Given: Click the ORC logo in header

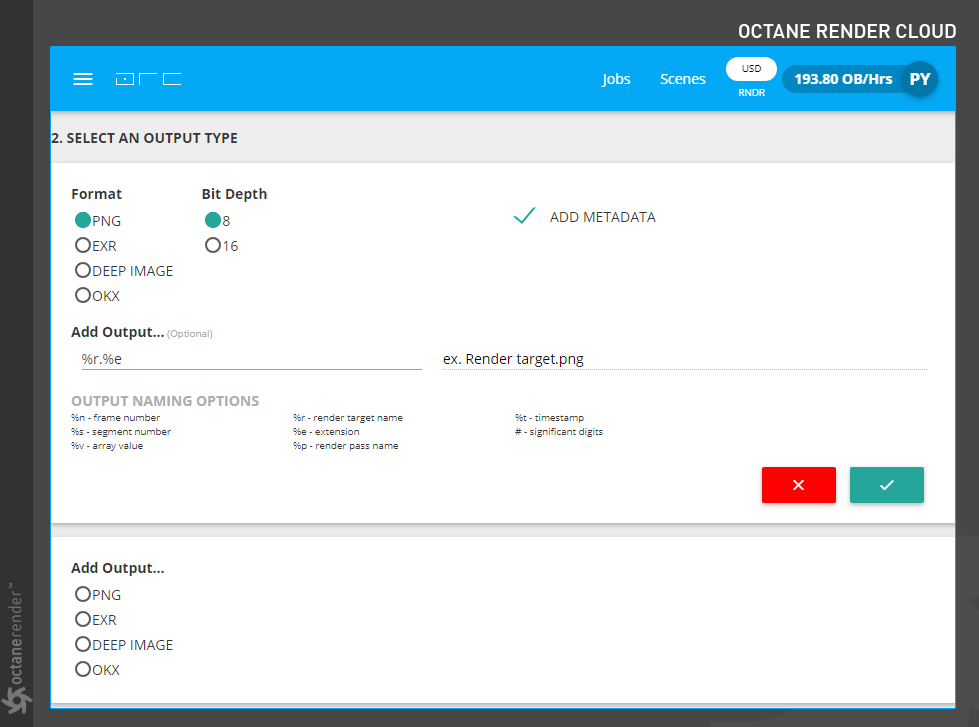Looking at the screenshot, I should click(149, 79).
